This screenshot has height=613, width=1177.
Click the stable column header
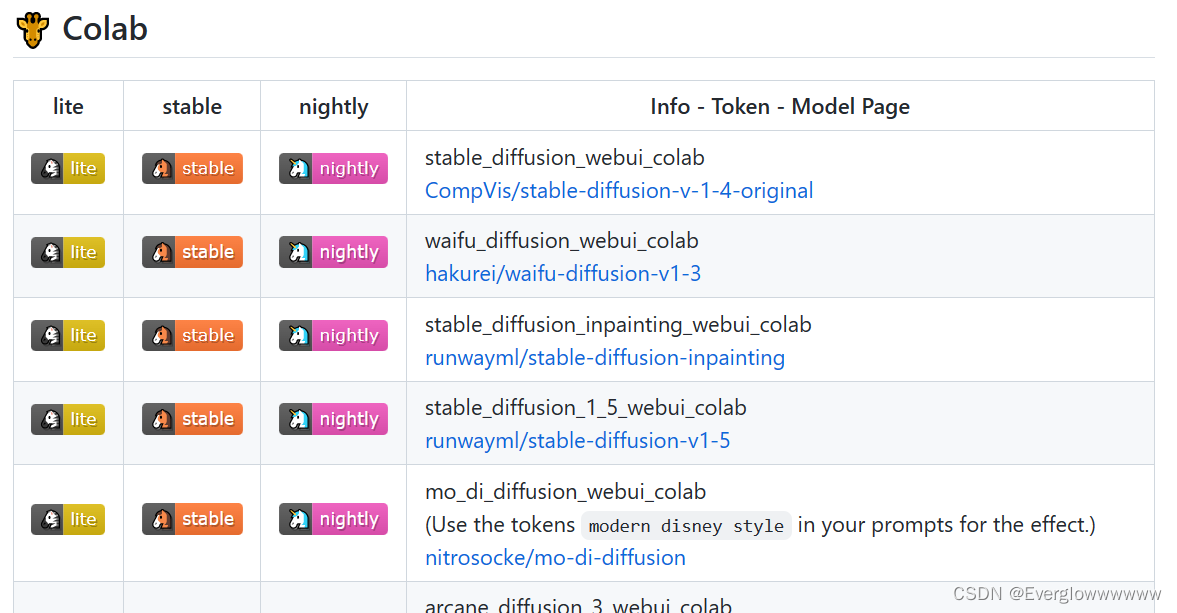pos(192,107)
